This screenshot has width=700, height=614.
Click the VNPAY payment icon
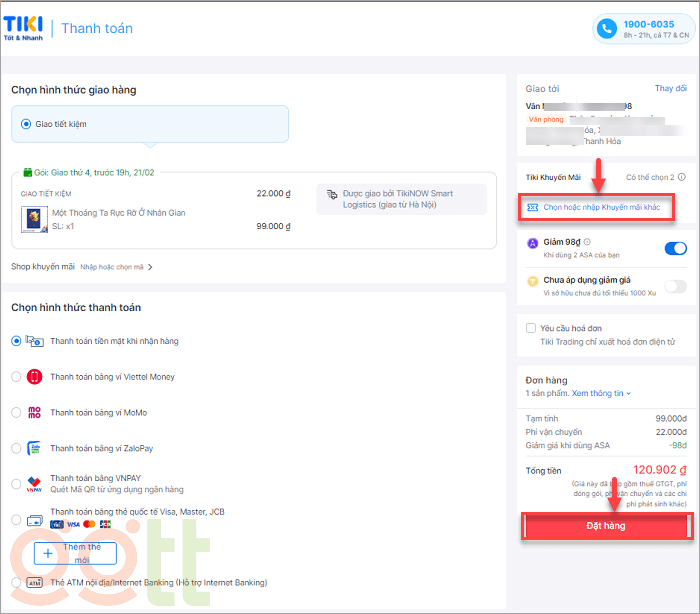pos(34,484)
